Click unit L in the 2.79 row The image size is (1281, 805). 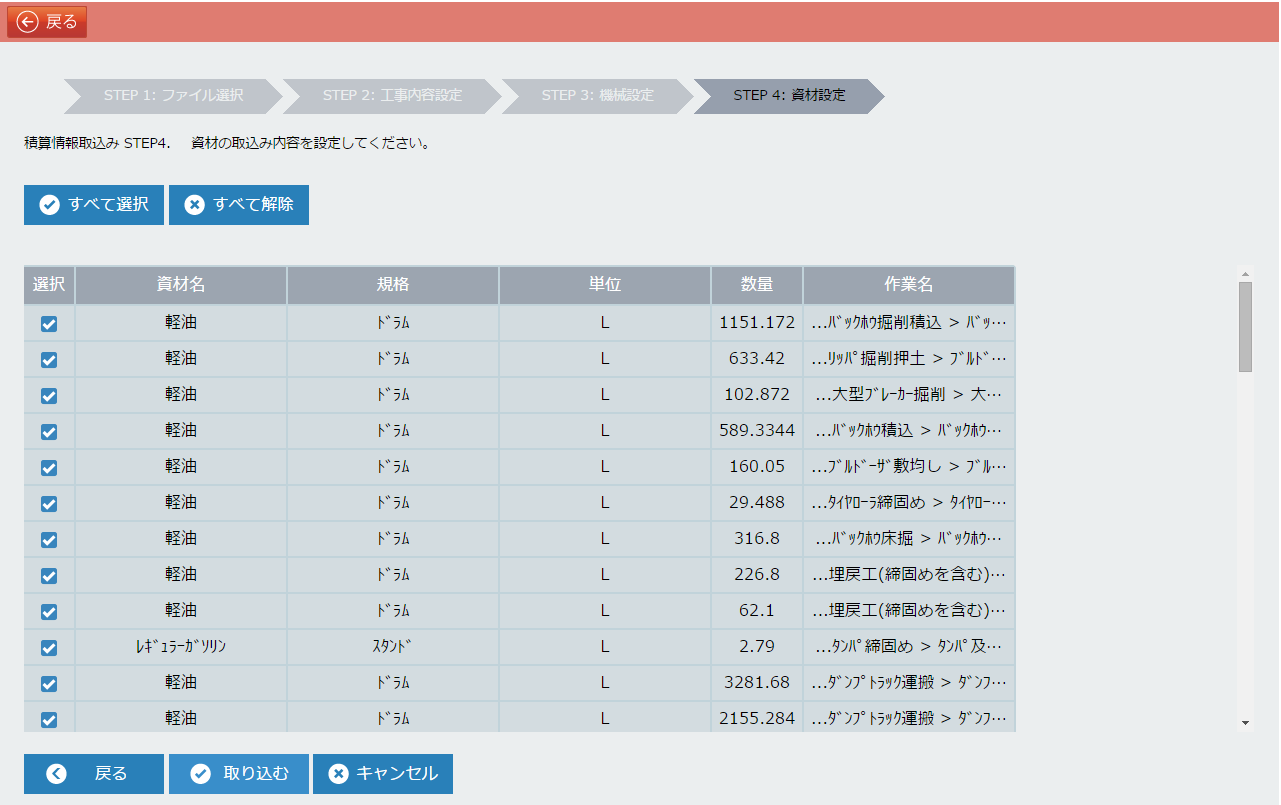tap(605, 647)
